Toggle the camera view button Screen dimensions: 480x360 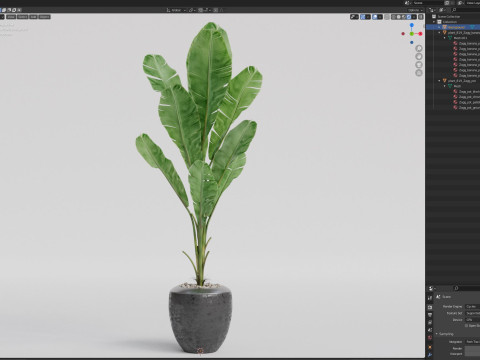coord(419,65)
